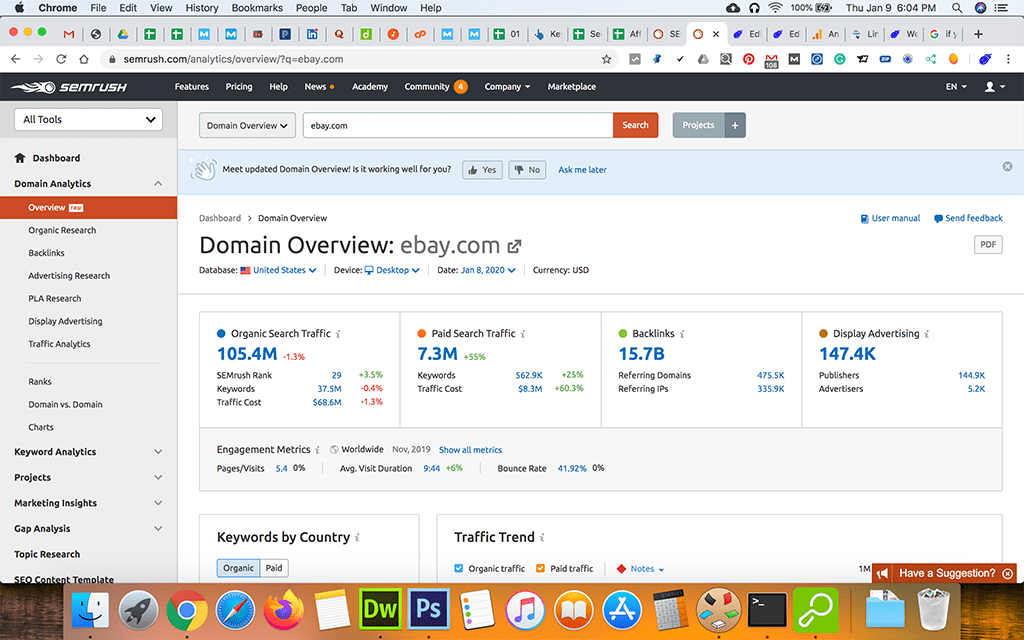Open Marketplace in top nav
1024x640 pixels.
pos(571,86)
